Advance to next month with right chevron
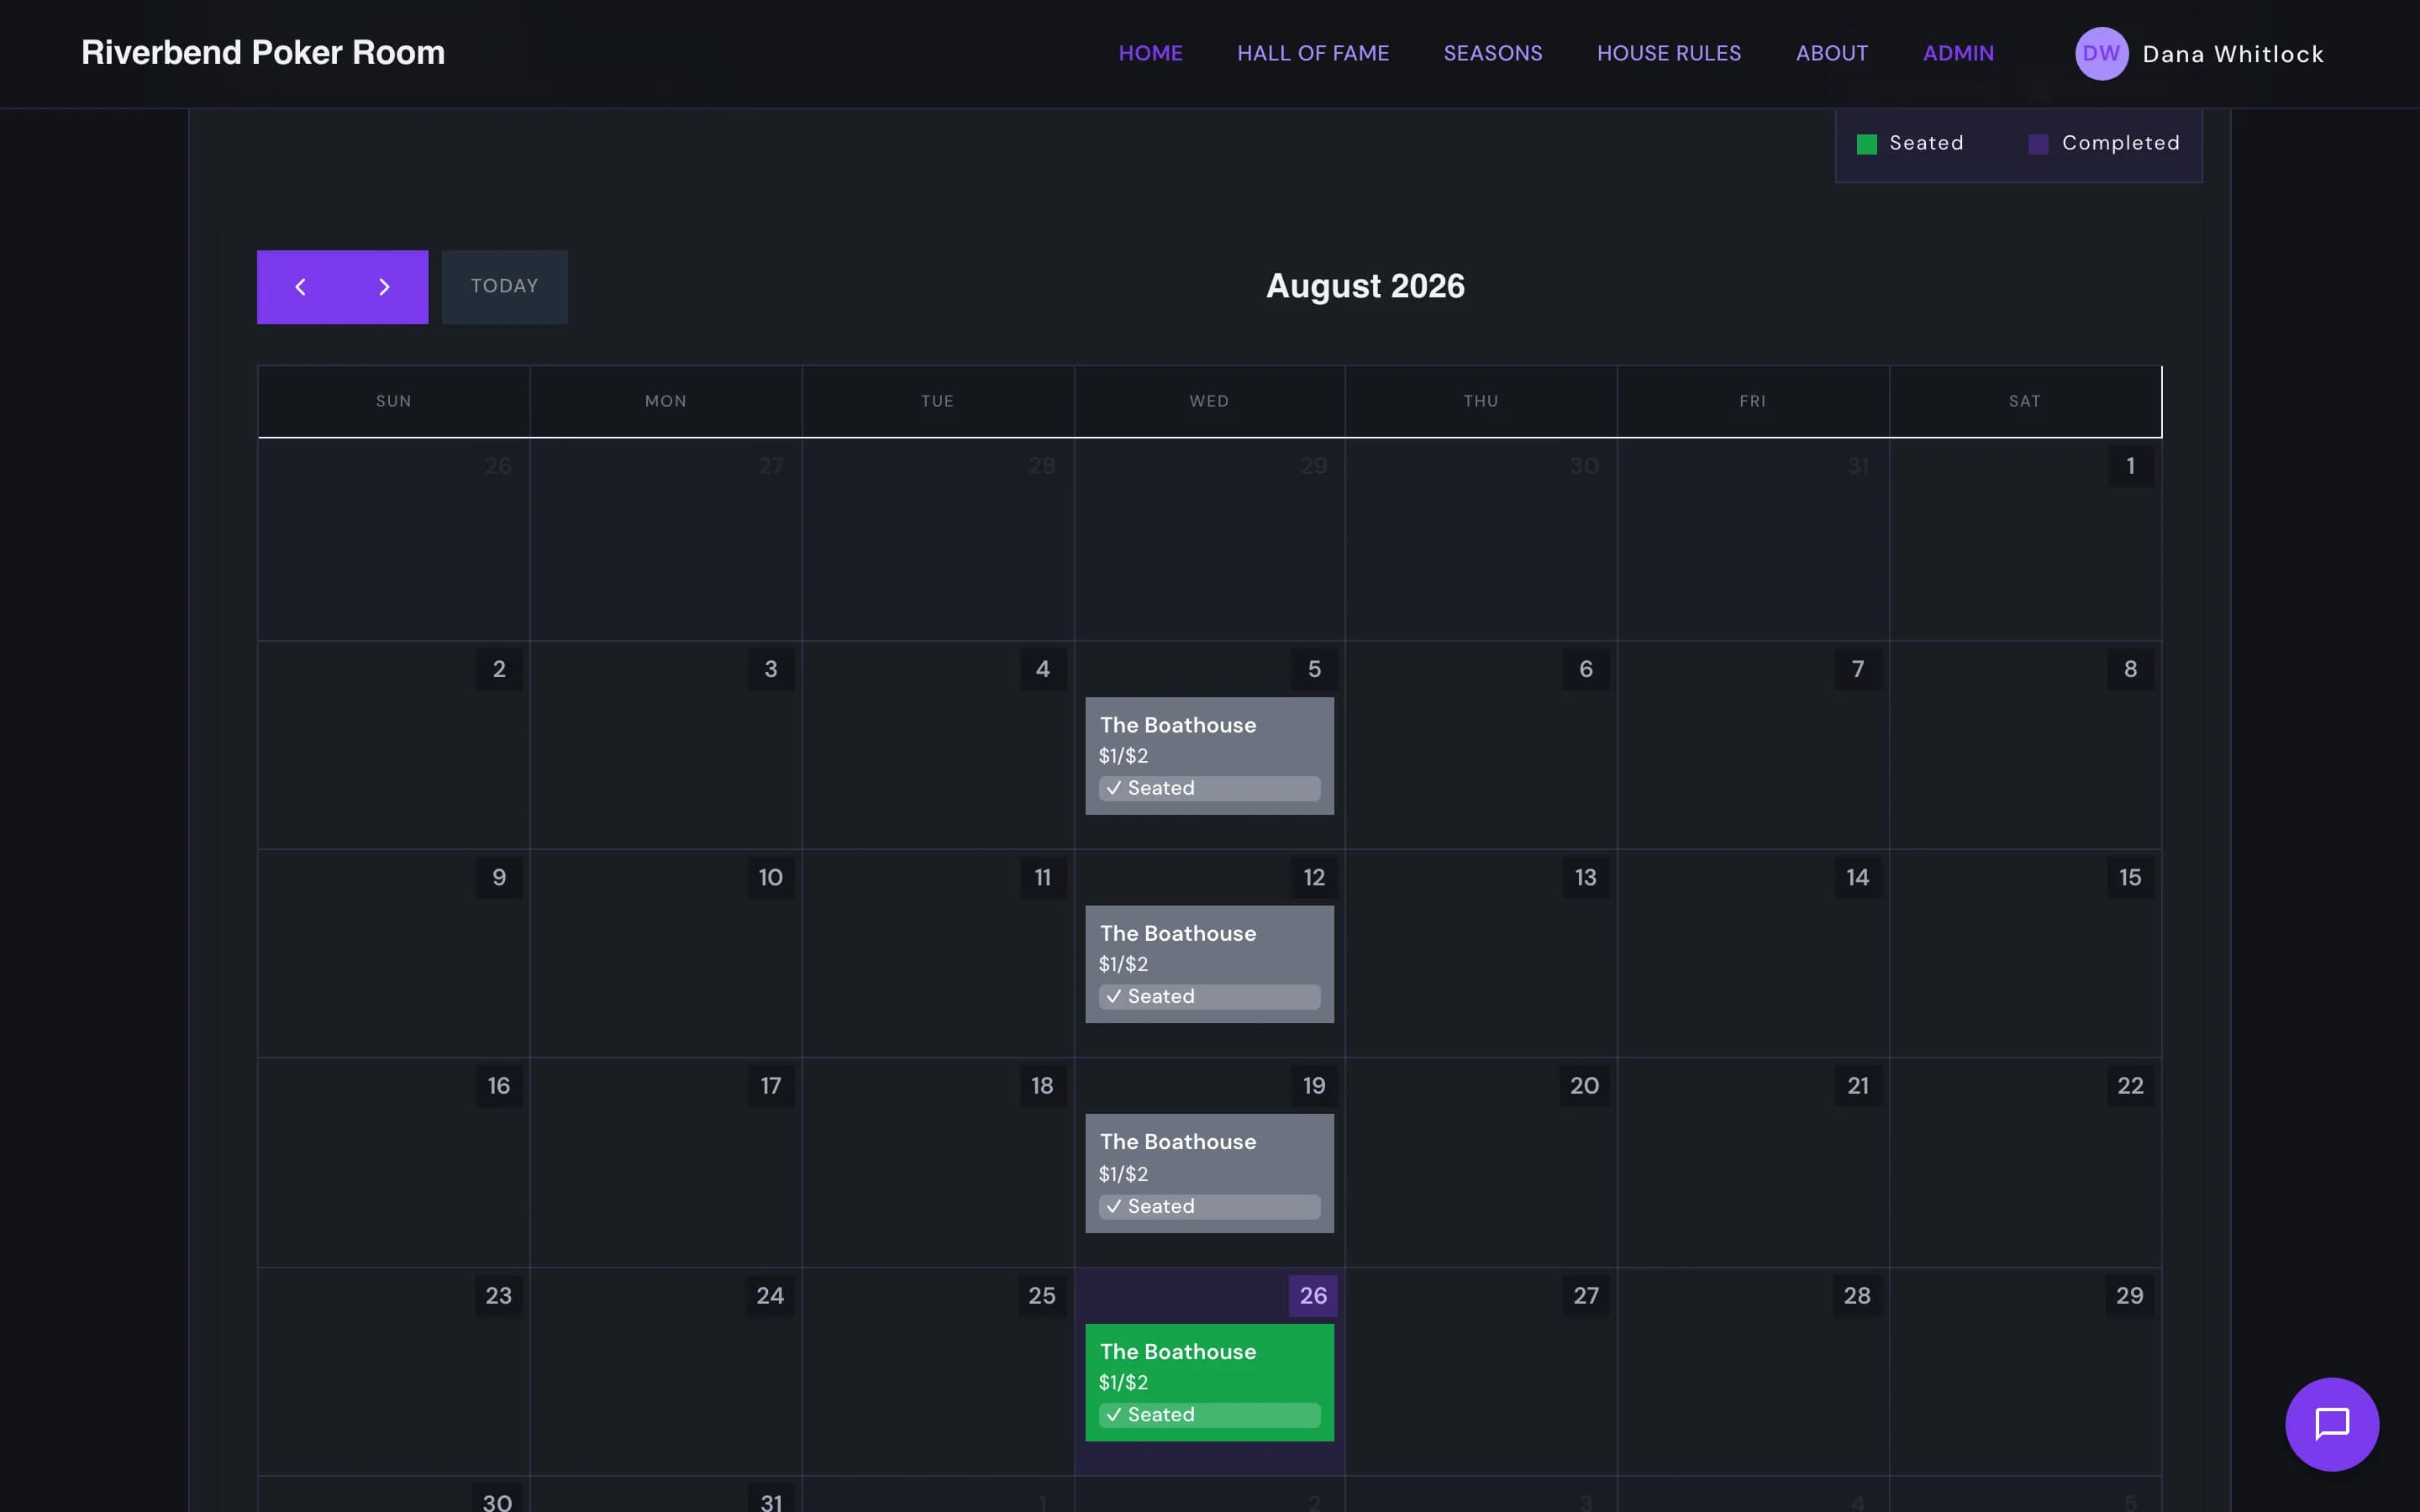 pos(385,287)
